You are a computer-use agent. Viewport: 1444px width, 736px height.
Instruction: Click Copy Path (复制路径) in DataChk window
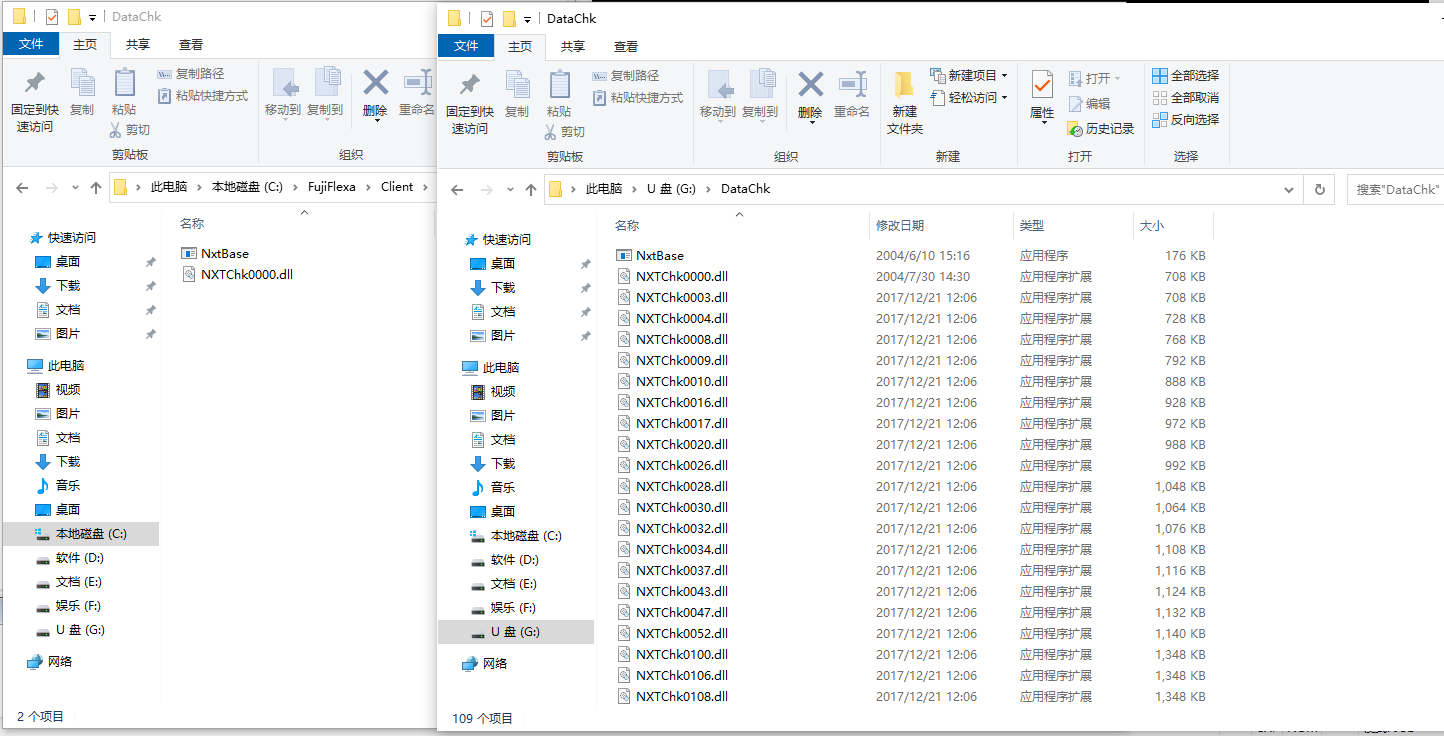click(x=625, y=76)
